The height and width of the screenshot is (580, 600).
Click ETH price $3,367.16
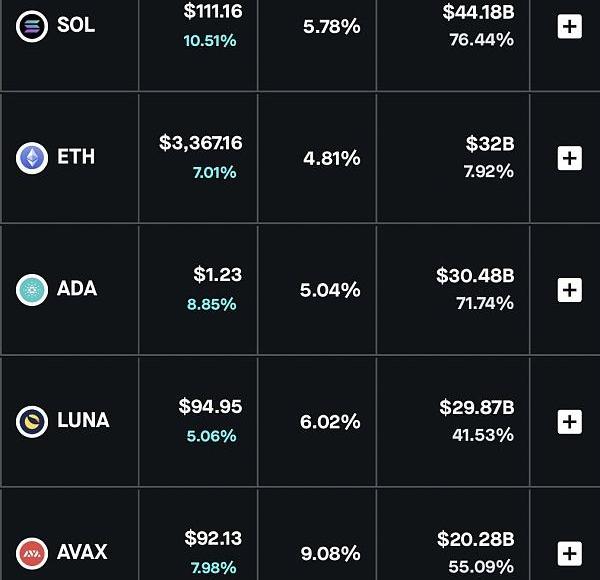(x=200, y=143)
